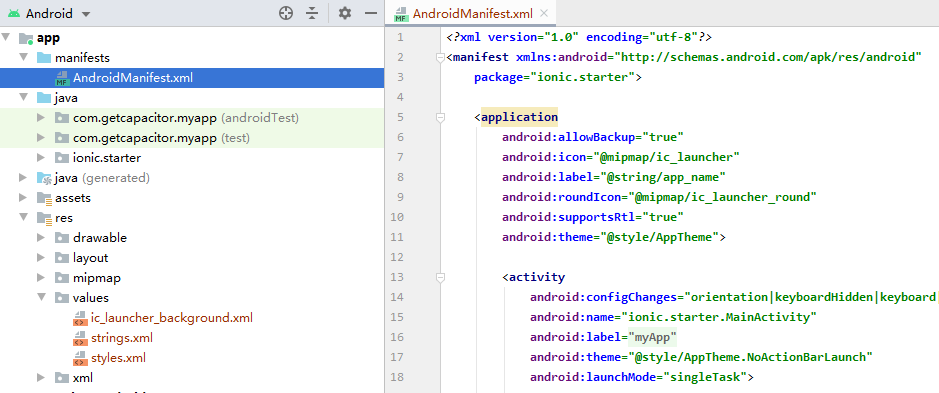The height and width of the screenshot is (393, 939).
Task: Click the manifests folder icon
Action: click(44, 58)
